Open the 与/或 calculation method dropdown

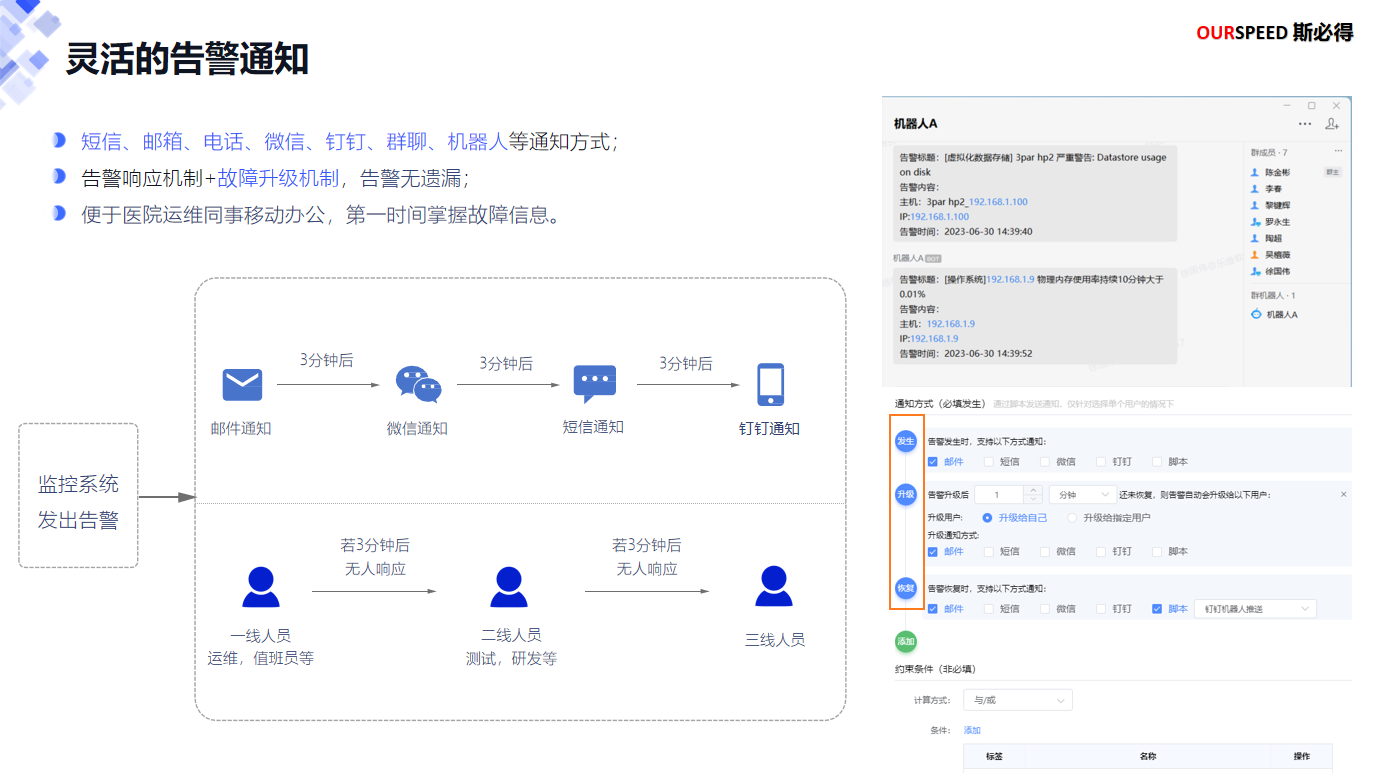tap(1017, 700)
